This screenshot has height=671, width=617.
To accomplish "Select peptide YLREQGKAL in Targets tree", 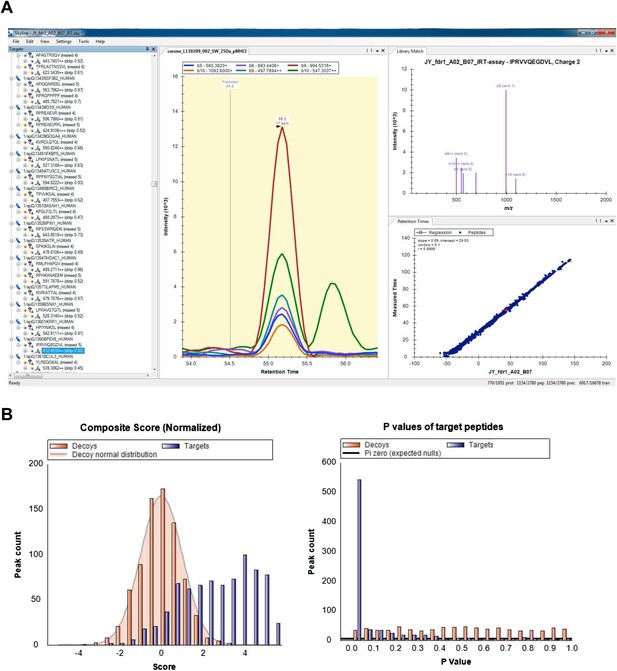I will click(x=56, y=362).
